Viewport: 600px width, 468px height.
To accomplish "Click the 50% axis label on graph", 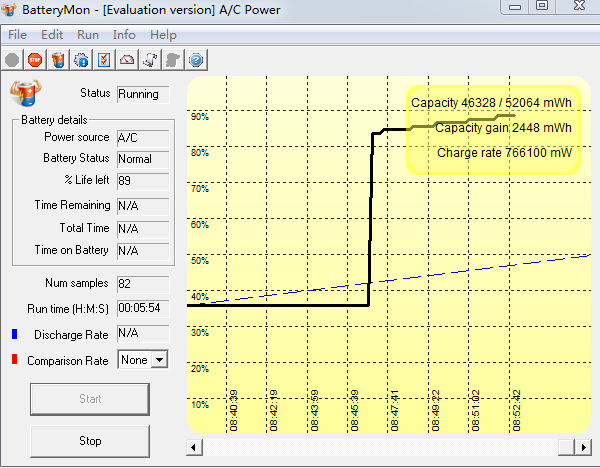I will [x=200, y=261].
